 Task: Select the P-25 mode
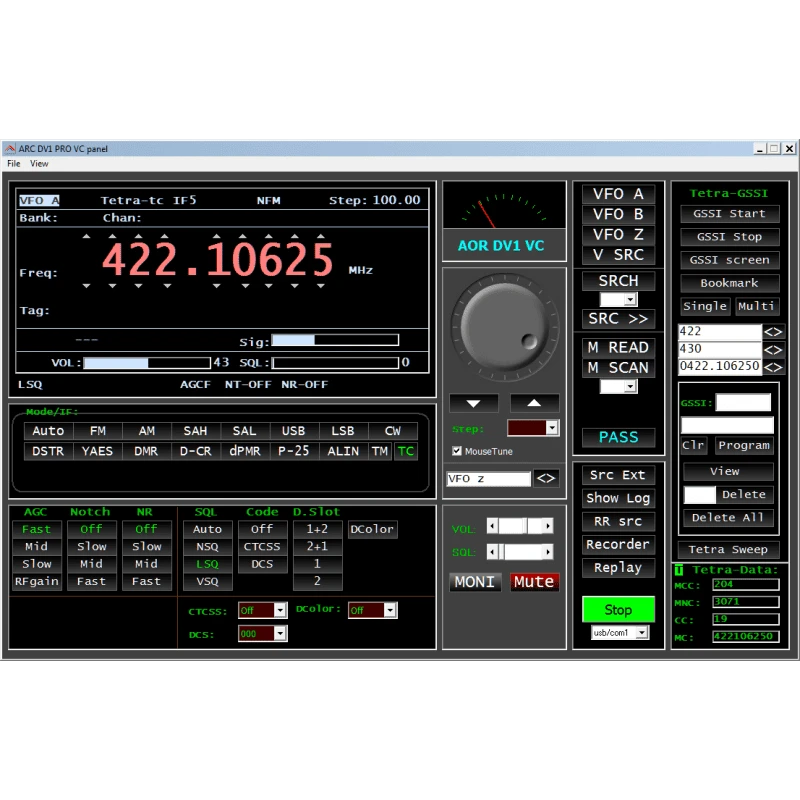pyautogui.click(x=293, y=451)
